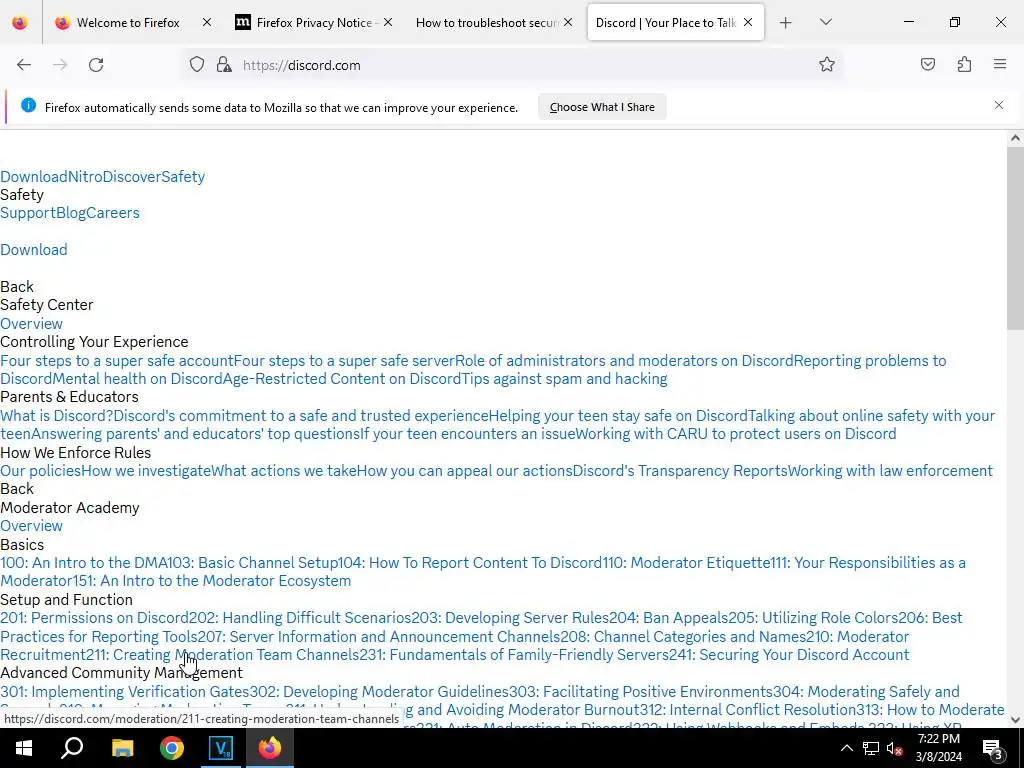Open the Nitro link

[x=85, y=177]
